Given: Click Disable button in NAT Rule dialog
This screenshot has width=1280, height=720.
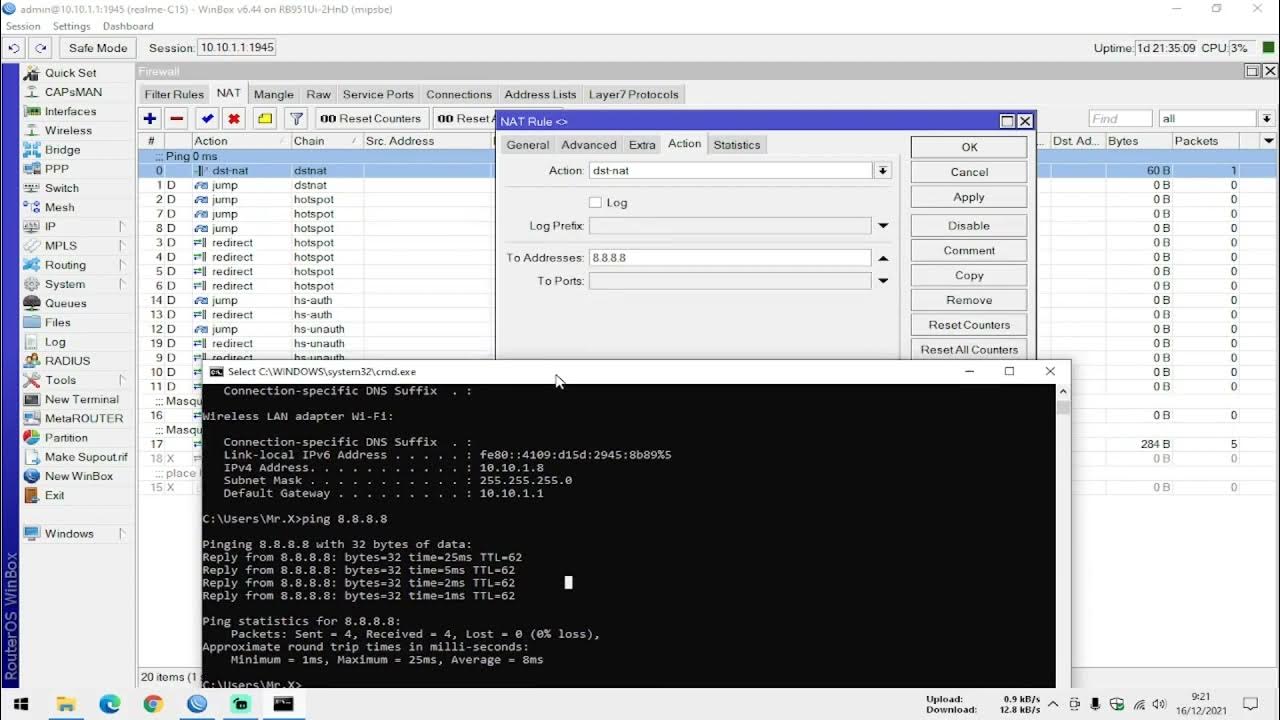Looking at the screenshot, I should [969, 226].
